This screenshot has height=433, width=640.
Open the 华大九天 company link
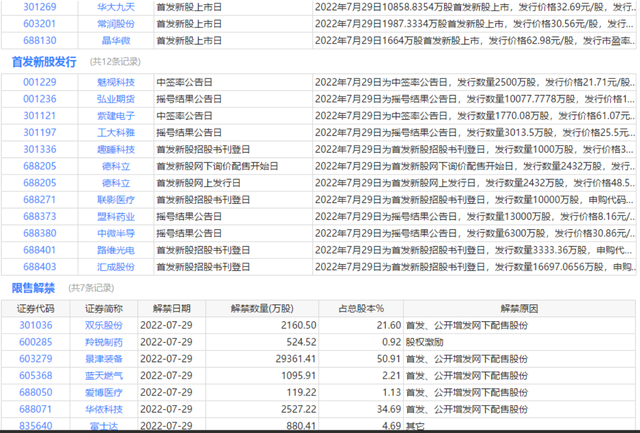[x=116, y=7]
